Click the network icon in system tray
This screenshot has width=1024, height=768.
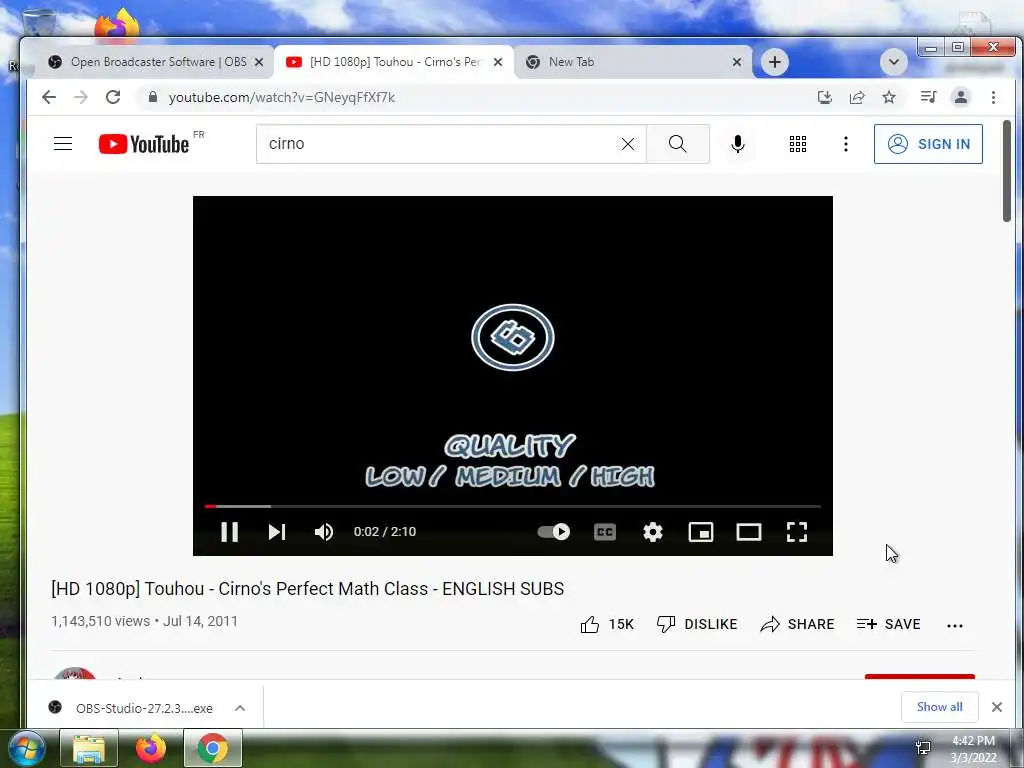pyautogui.click(x=923, y=748)
